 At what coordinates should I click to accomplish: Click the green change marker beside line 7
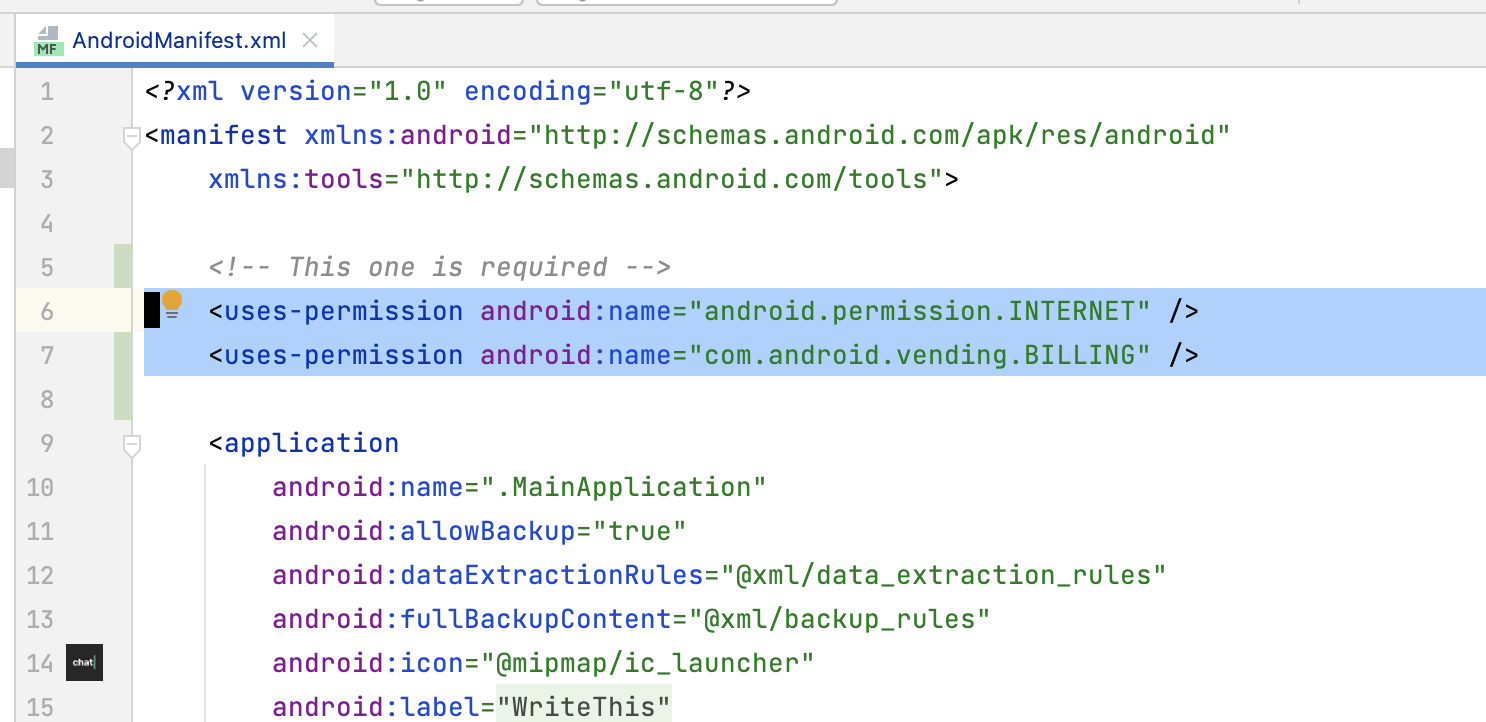pyautogui.click(x=123, y=355)
